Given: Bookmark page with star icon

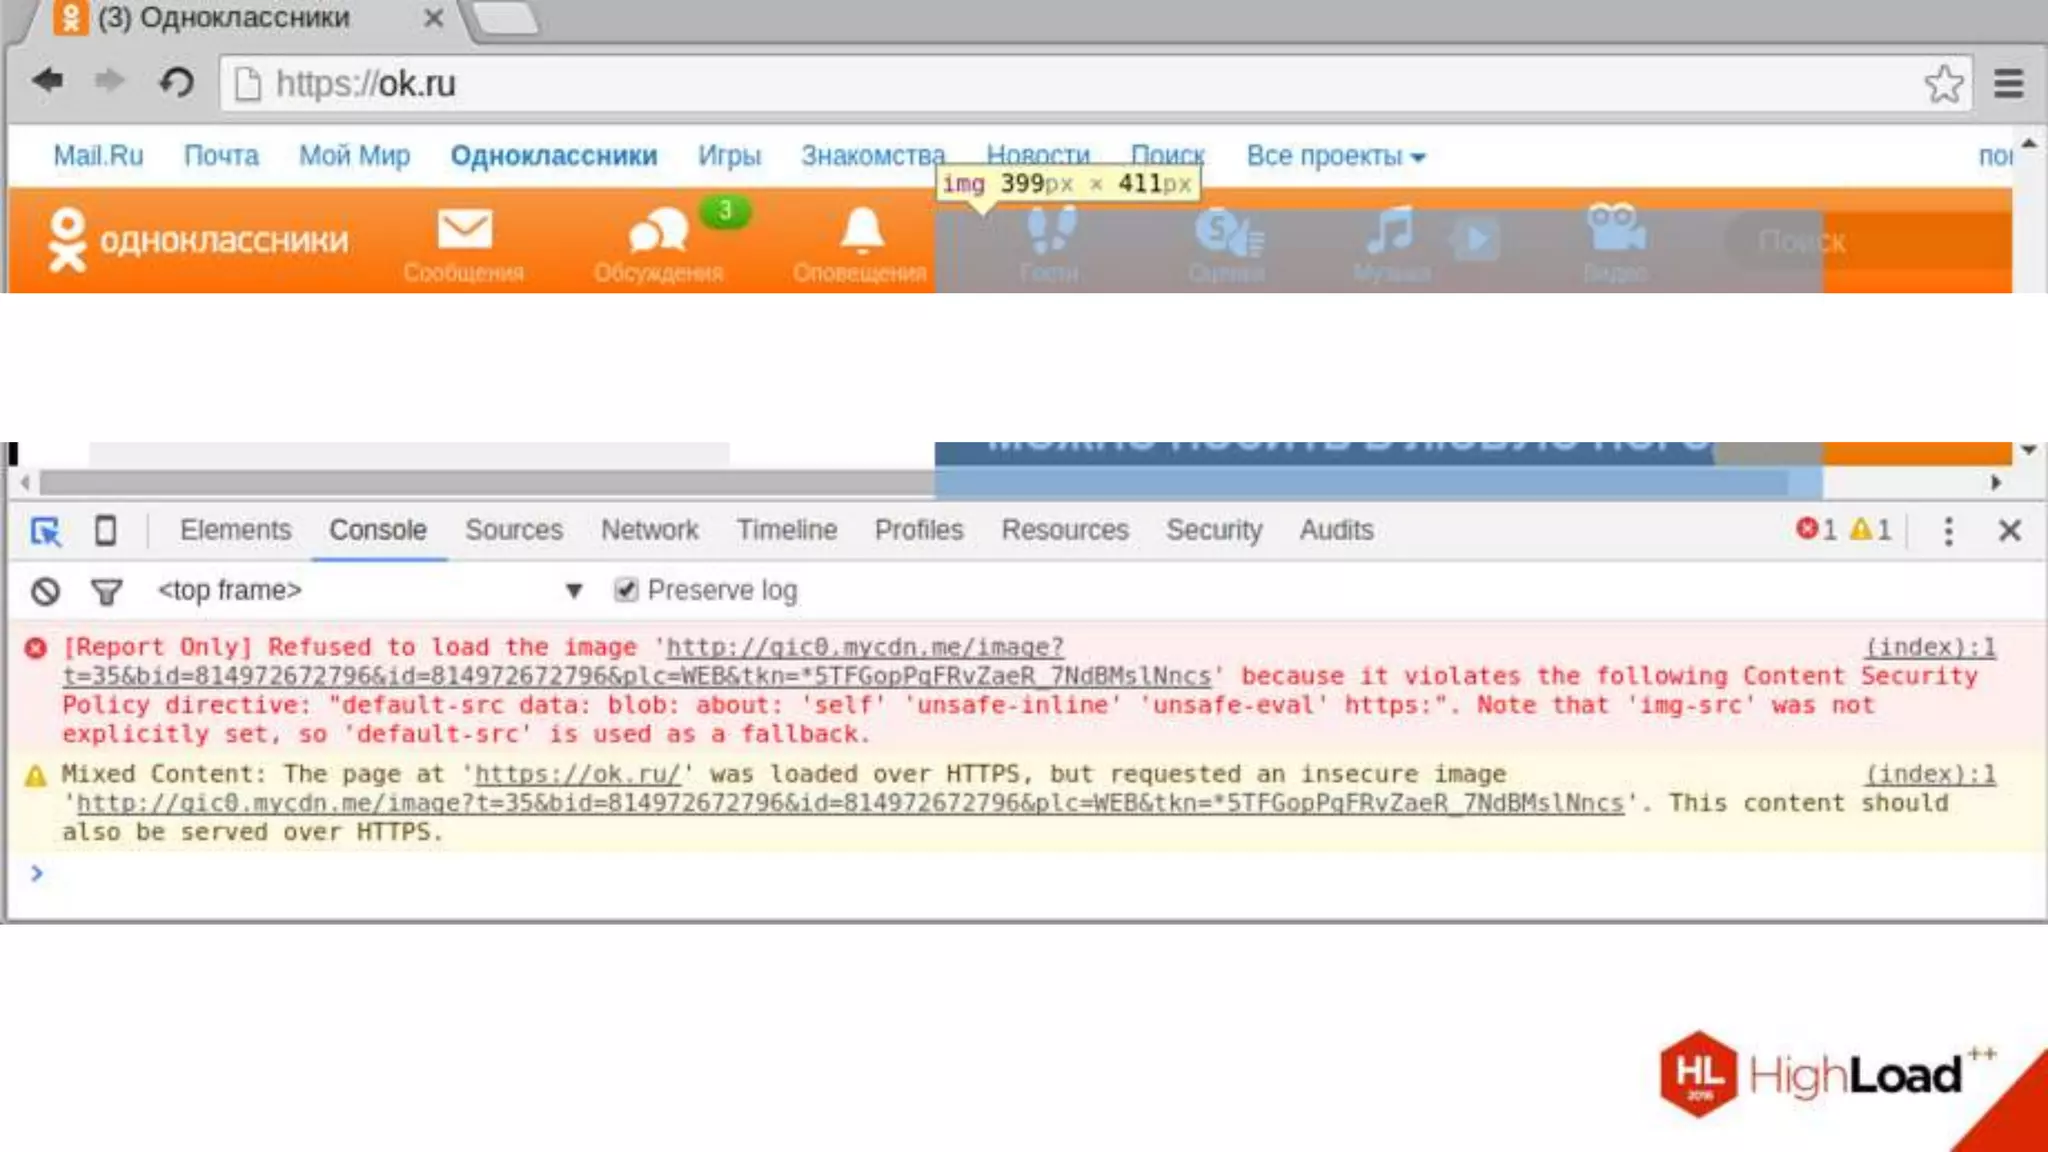Looking at the screenshot, I should 1943,84.
